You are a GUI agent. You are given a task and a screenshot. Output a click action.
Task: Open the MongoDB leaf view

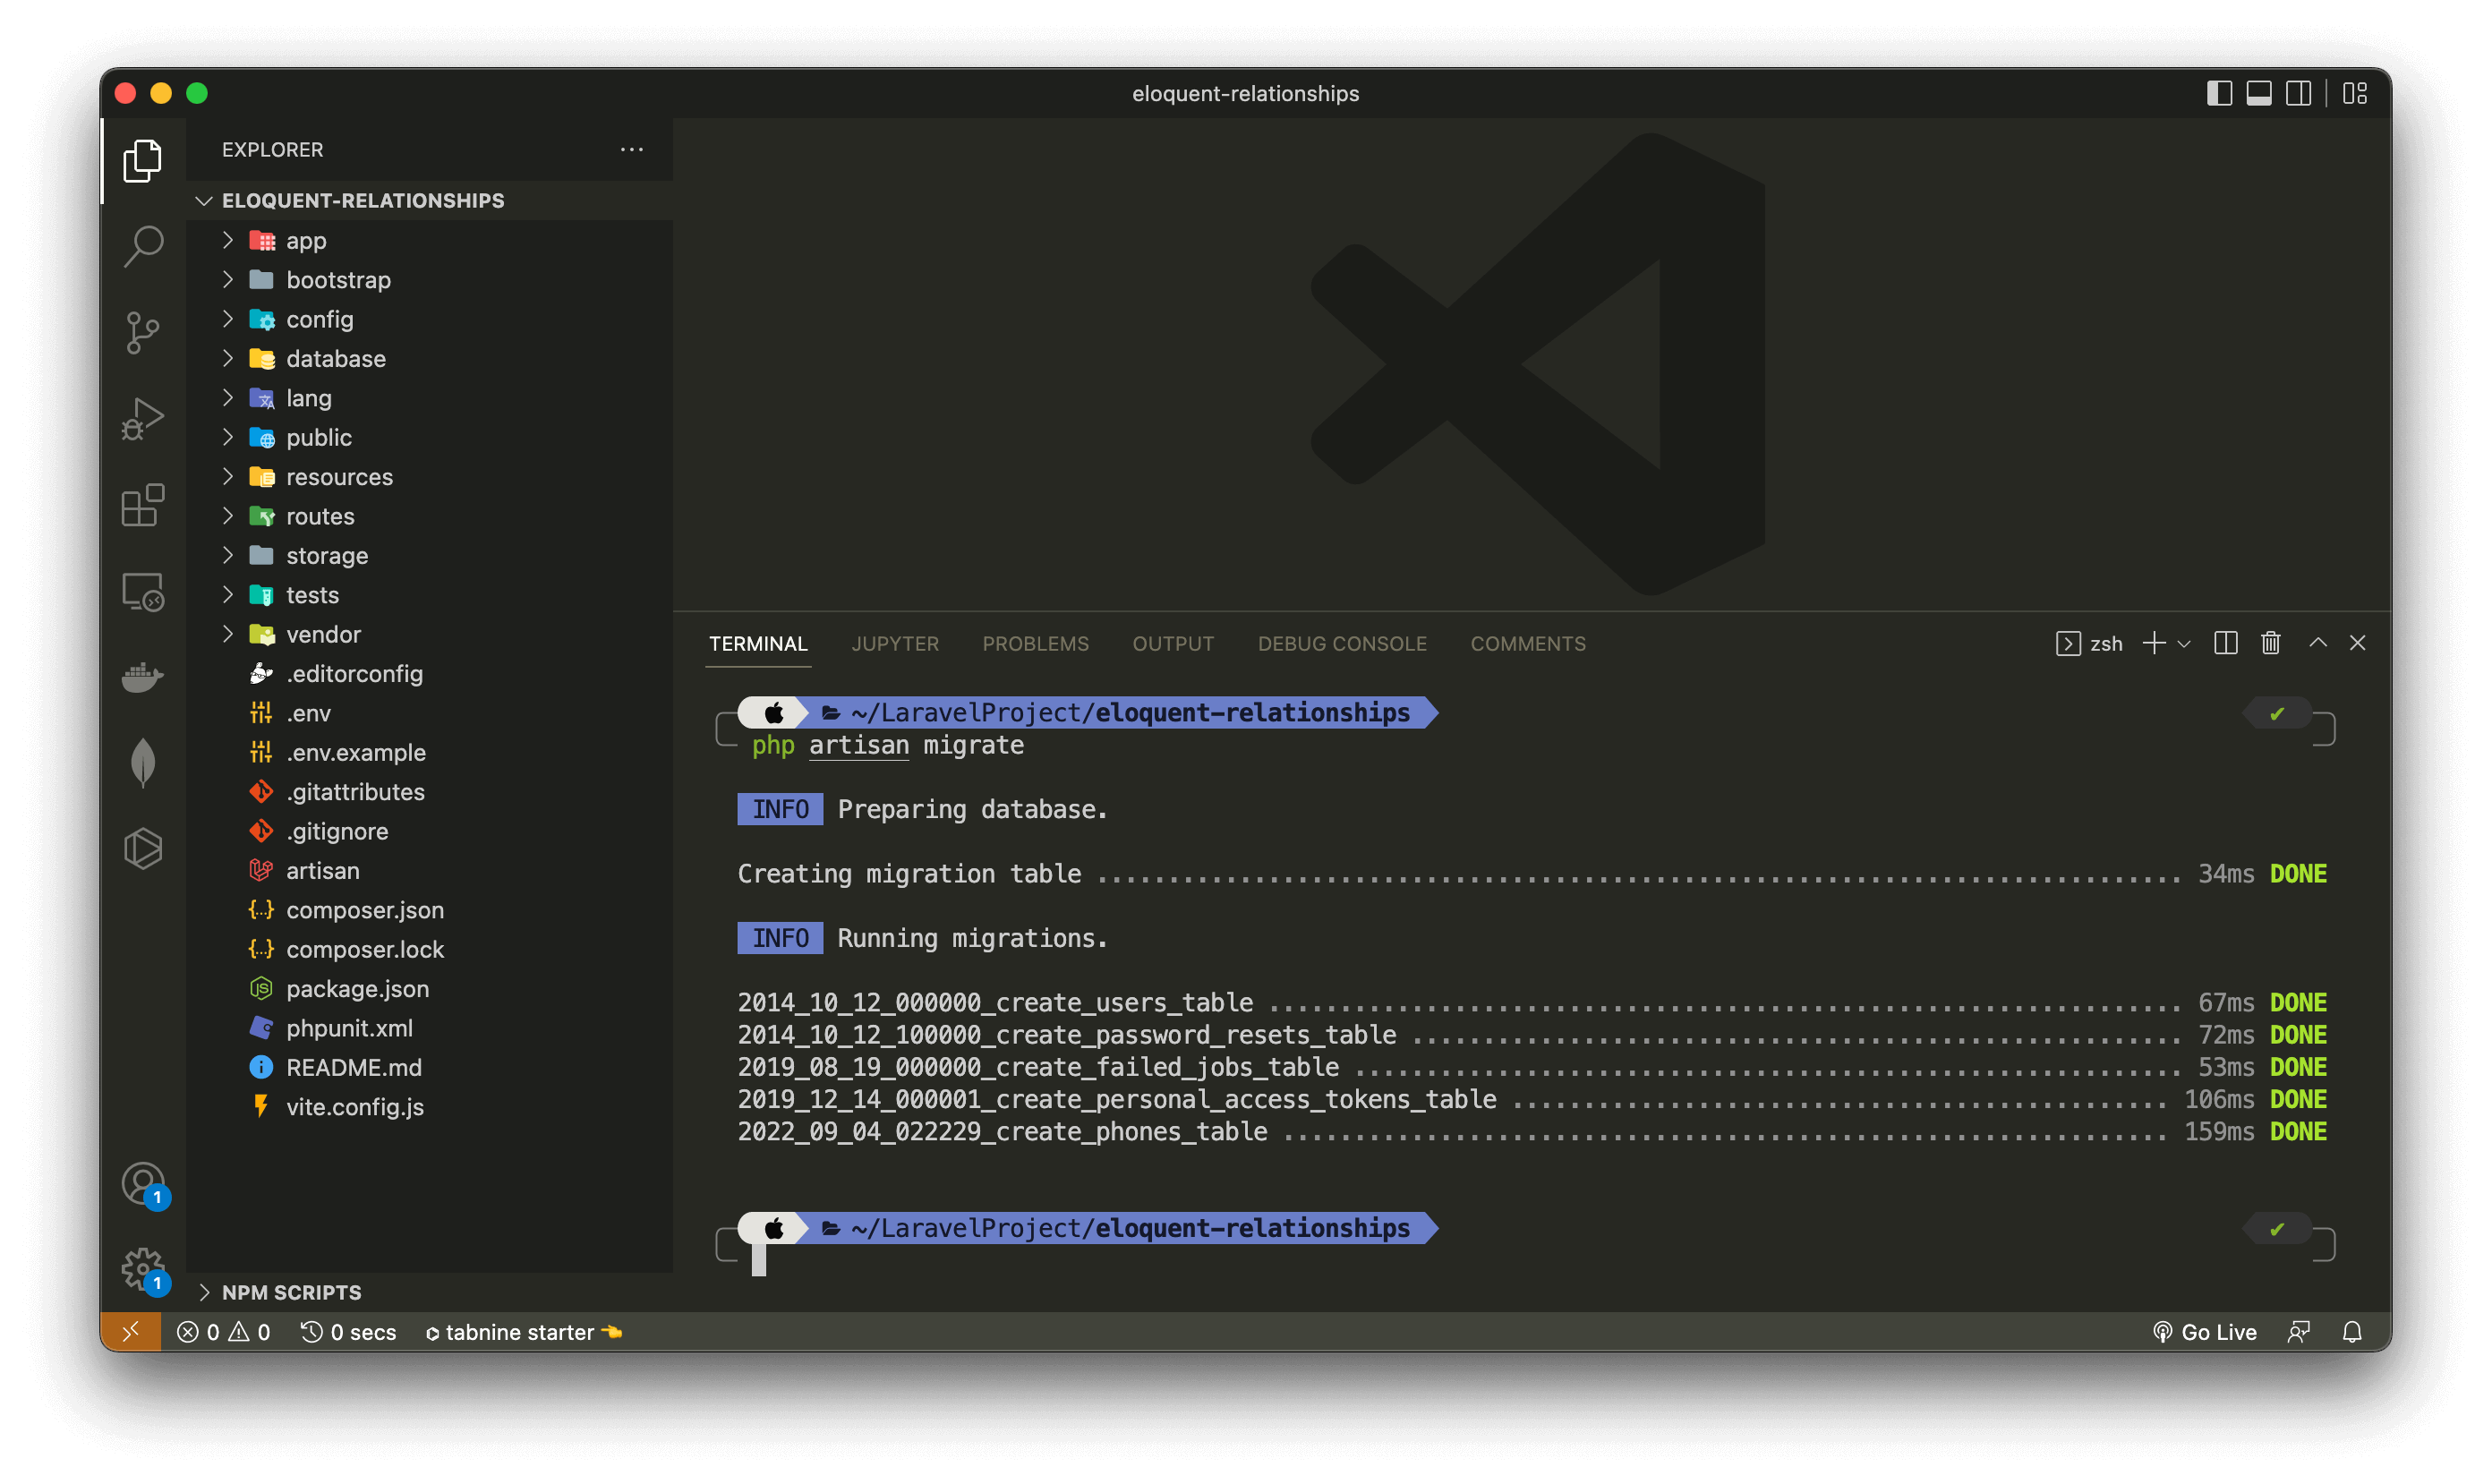pos(143,762)
